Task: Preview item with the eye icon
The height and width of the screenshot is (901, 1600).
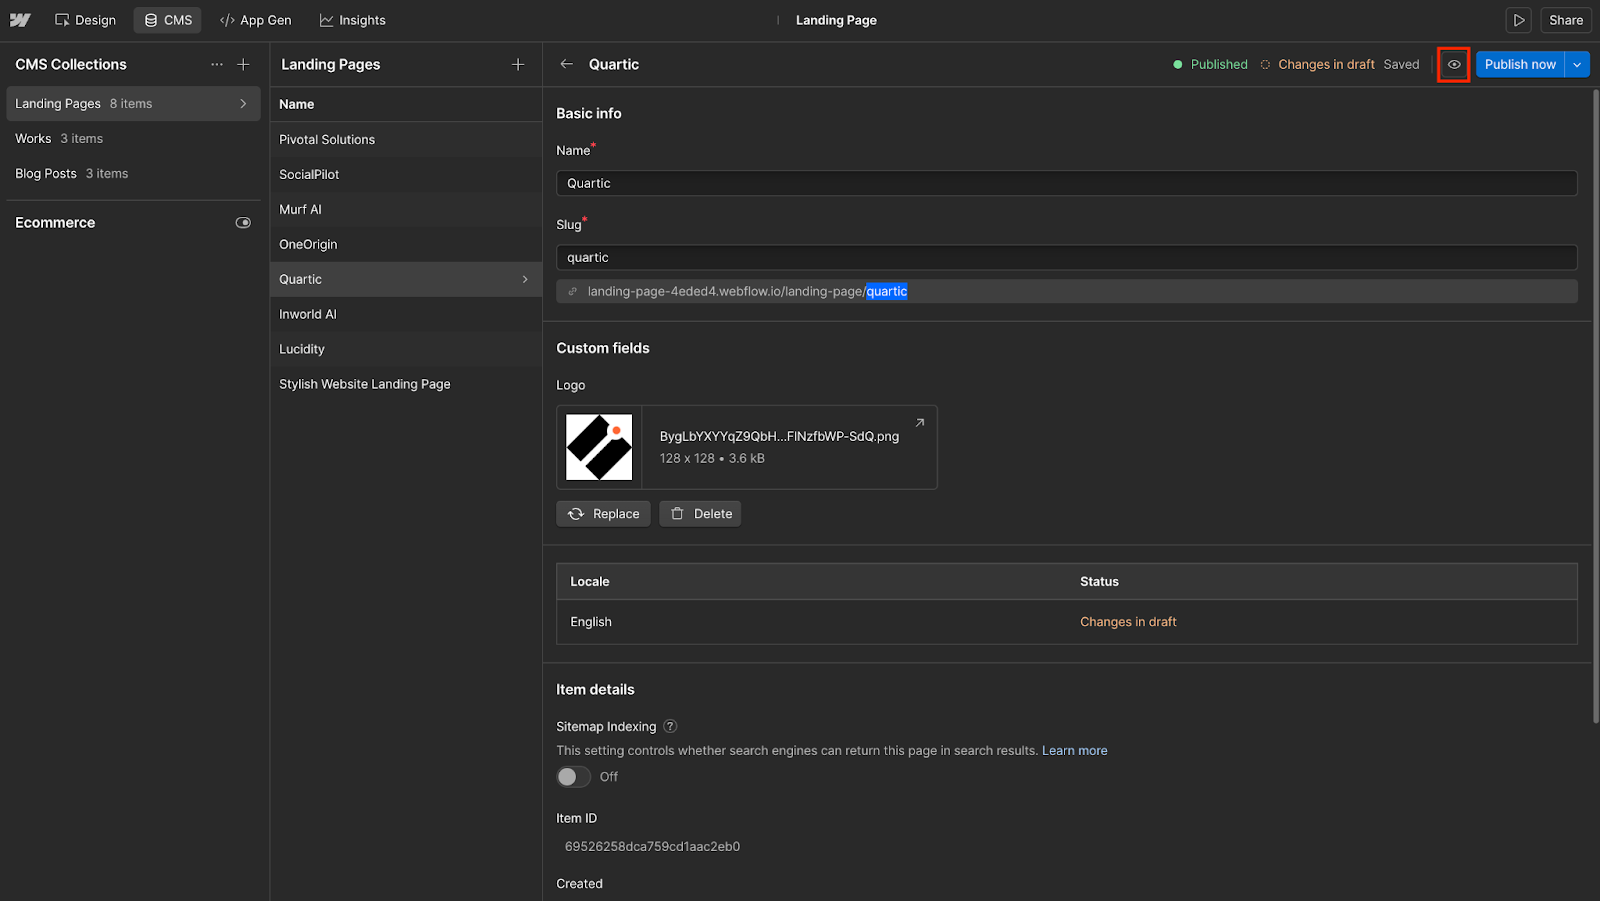Action: pos(1454,64)
